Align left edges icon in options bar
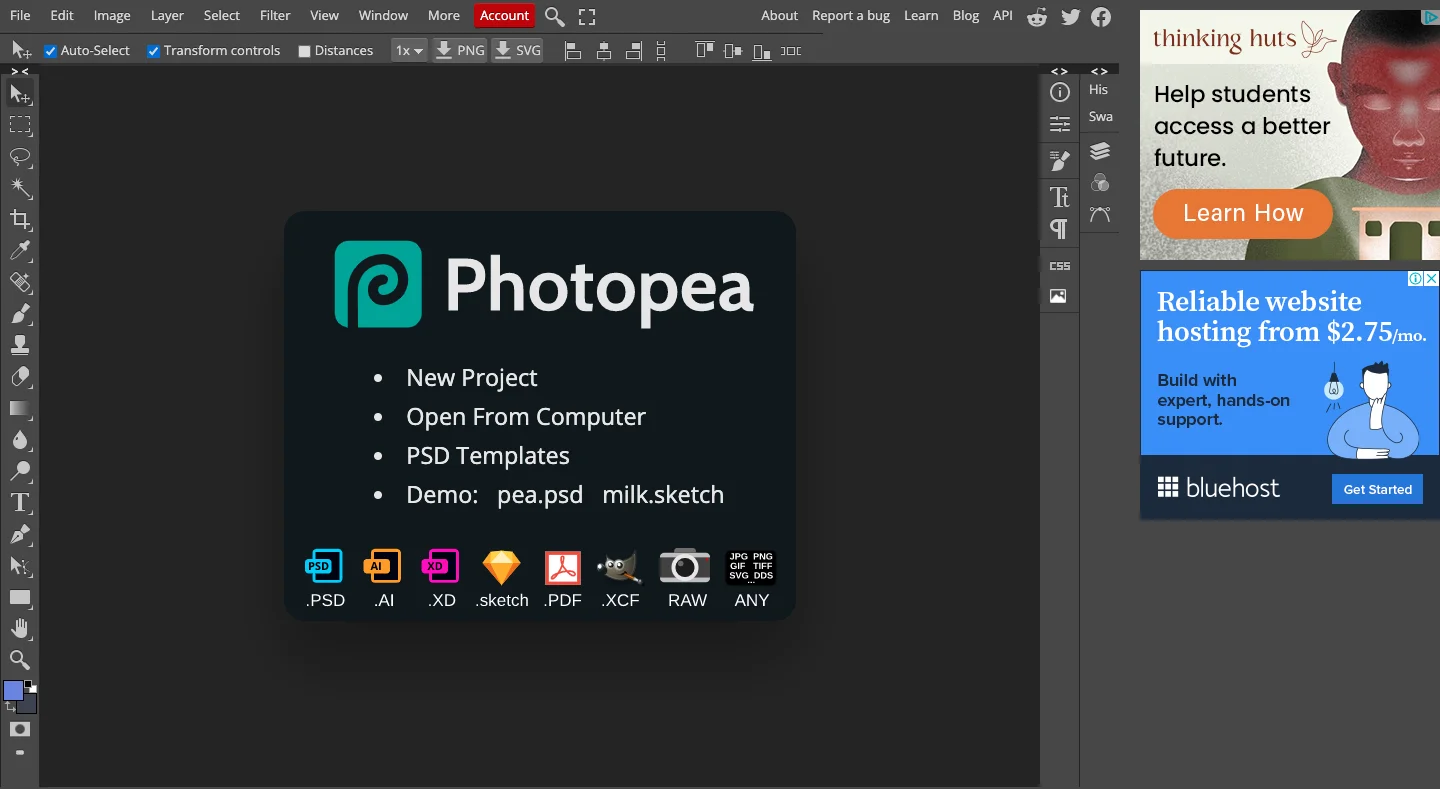This screenshot has width=1440, height=789. (x=573, y=50)
